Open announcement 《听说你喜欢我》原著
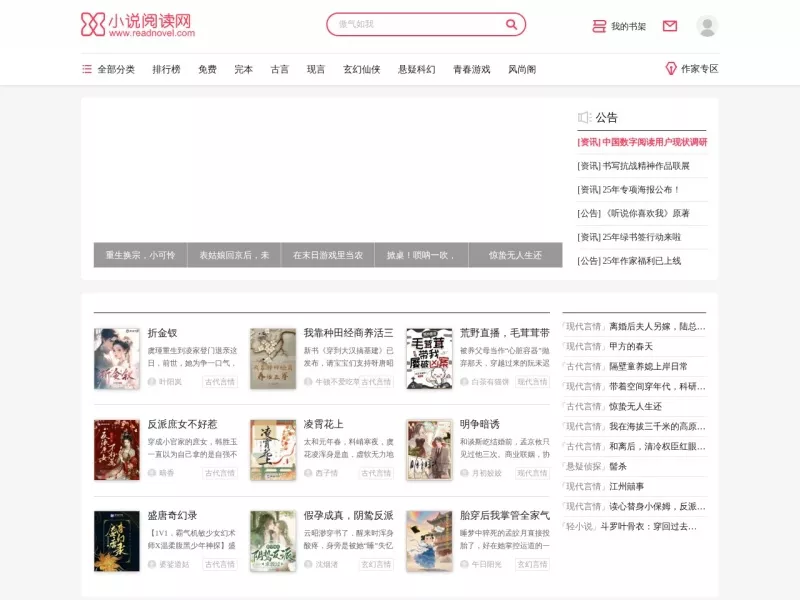Image resolution: width=800 pixels, height=600 pixels. [x=647, y=213]
